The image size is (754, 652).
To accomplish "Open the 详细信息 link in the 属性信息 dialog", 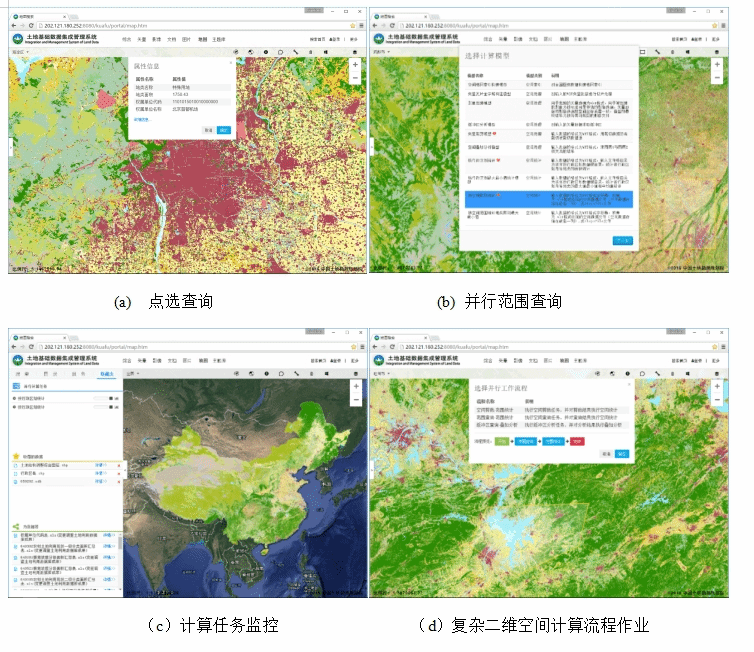I will click(141, 119).
